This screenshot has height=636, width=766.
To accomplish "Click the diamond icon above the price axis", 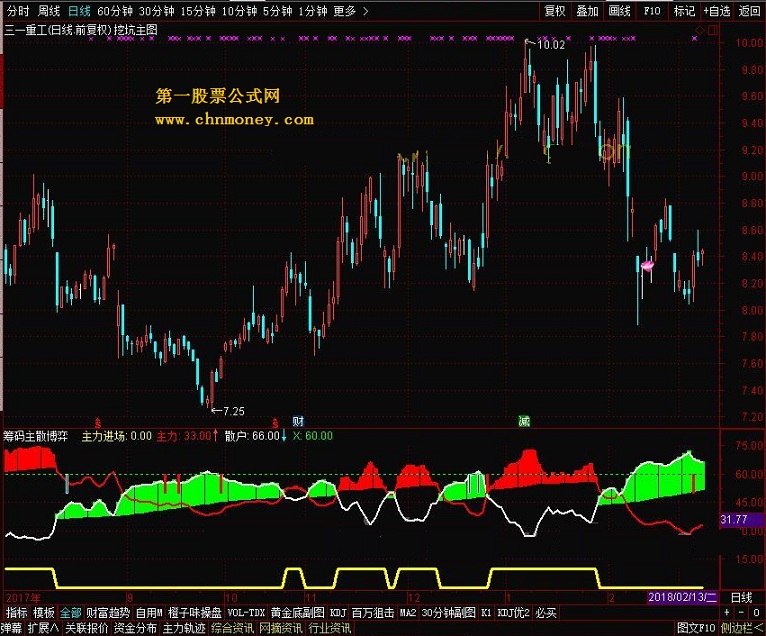I will [700, 30].
